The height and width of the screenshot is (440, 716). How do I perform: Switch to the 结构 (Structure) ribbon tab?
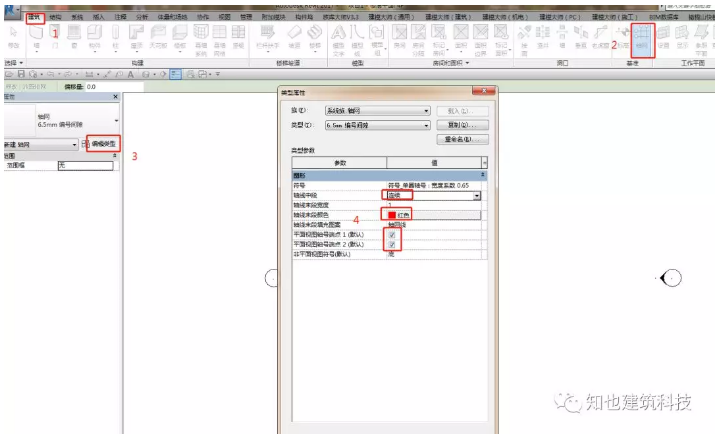55,17
